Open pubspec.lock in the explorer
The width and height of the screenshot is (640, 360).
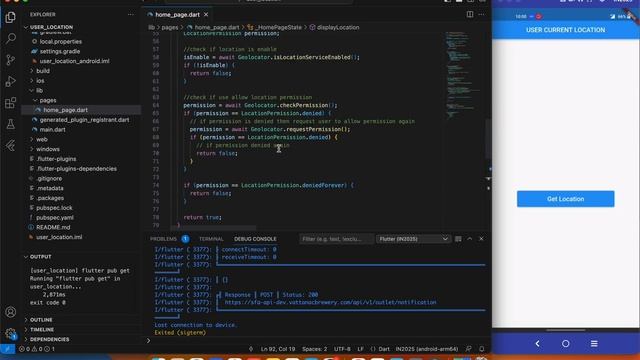tap(54, 208)
